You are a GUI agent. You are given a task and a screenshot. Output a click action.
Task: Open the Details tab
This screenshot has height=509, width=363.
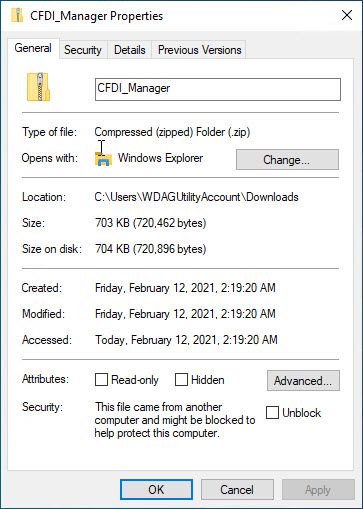[130, 50]
